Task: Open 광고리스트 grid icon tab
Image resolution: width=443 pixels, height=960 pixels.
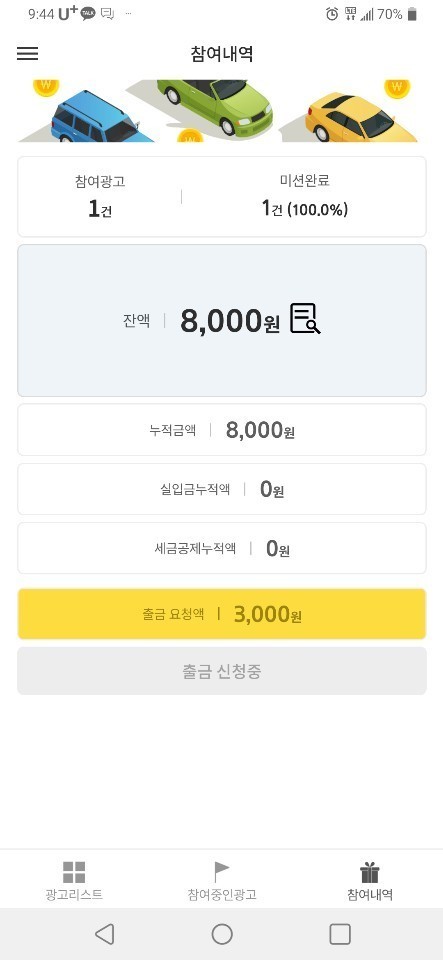Action: [x=74, y=880]
